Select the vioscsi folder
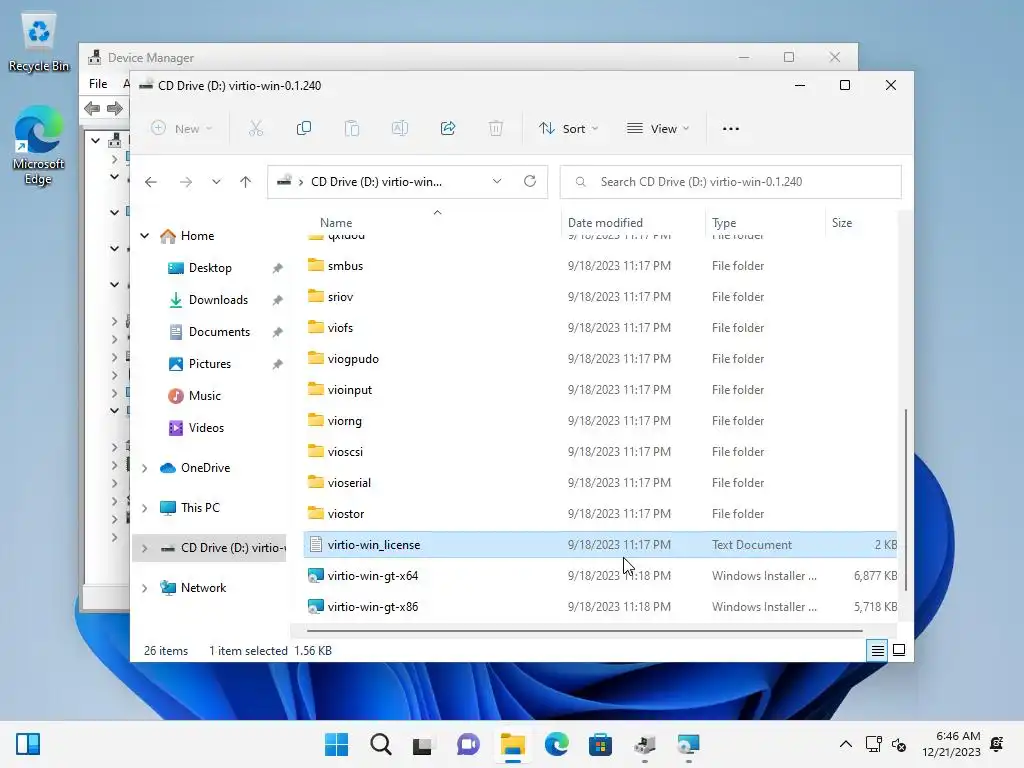 (600, 452)
